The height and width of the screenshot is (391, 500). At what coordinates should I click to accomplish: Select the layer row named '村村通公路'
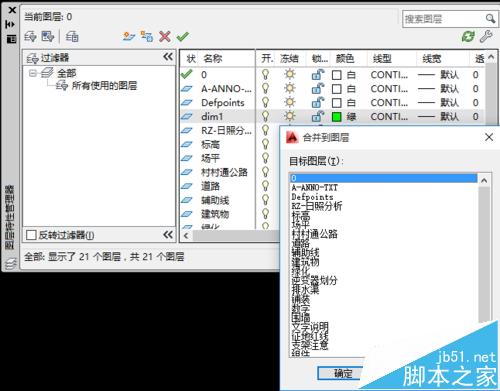point(224,172)
